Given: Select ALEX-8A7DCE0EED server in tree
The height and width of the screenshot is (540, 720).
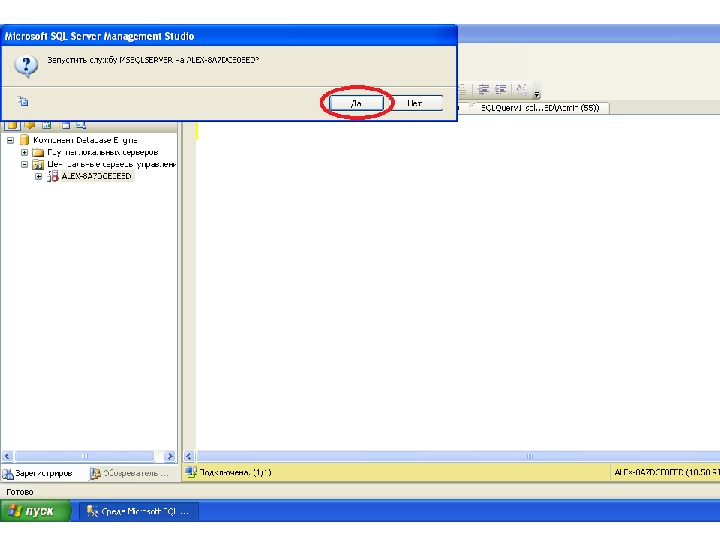Looking at the screenshot, I should 97,176.
